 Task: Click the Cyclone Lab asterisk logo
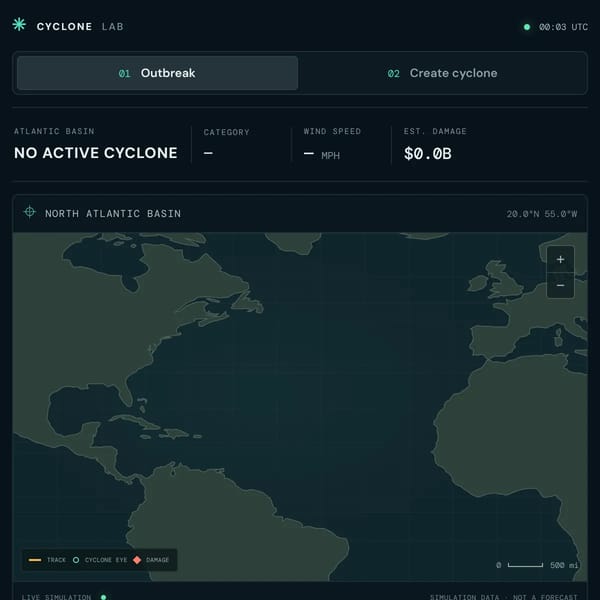tap(19, 24)
